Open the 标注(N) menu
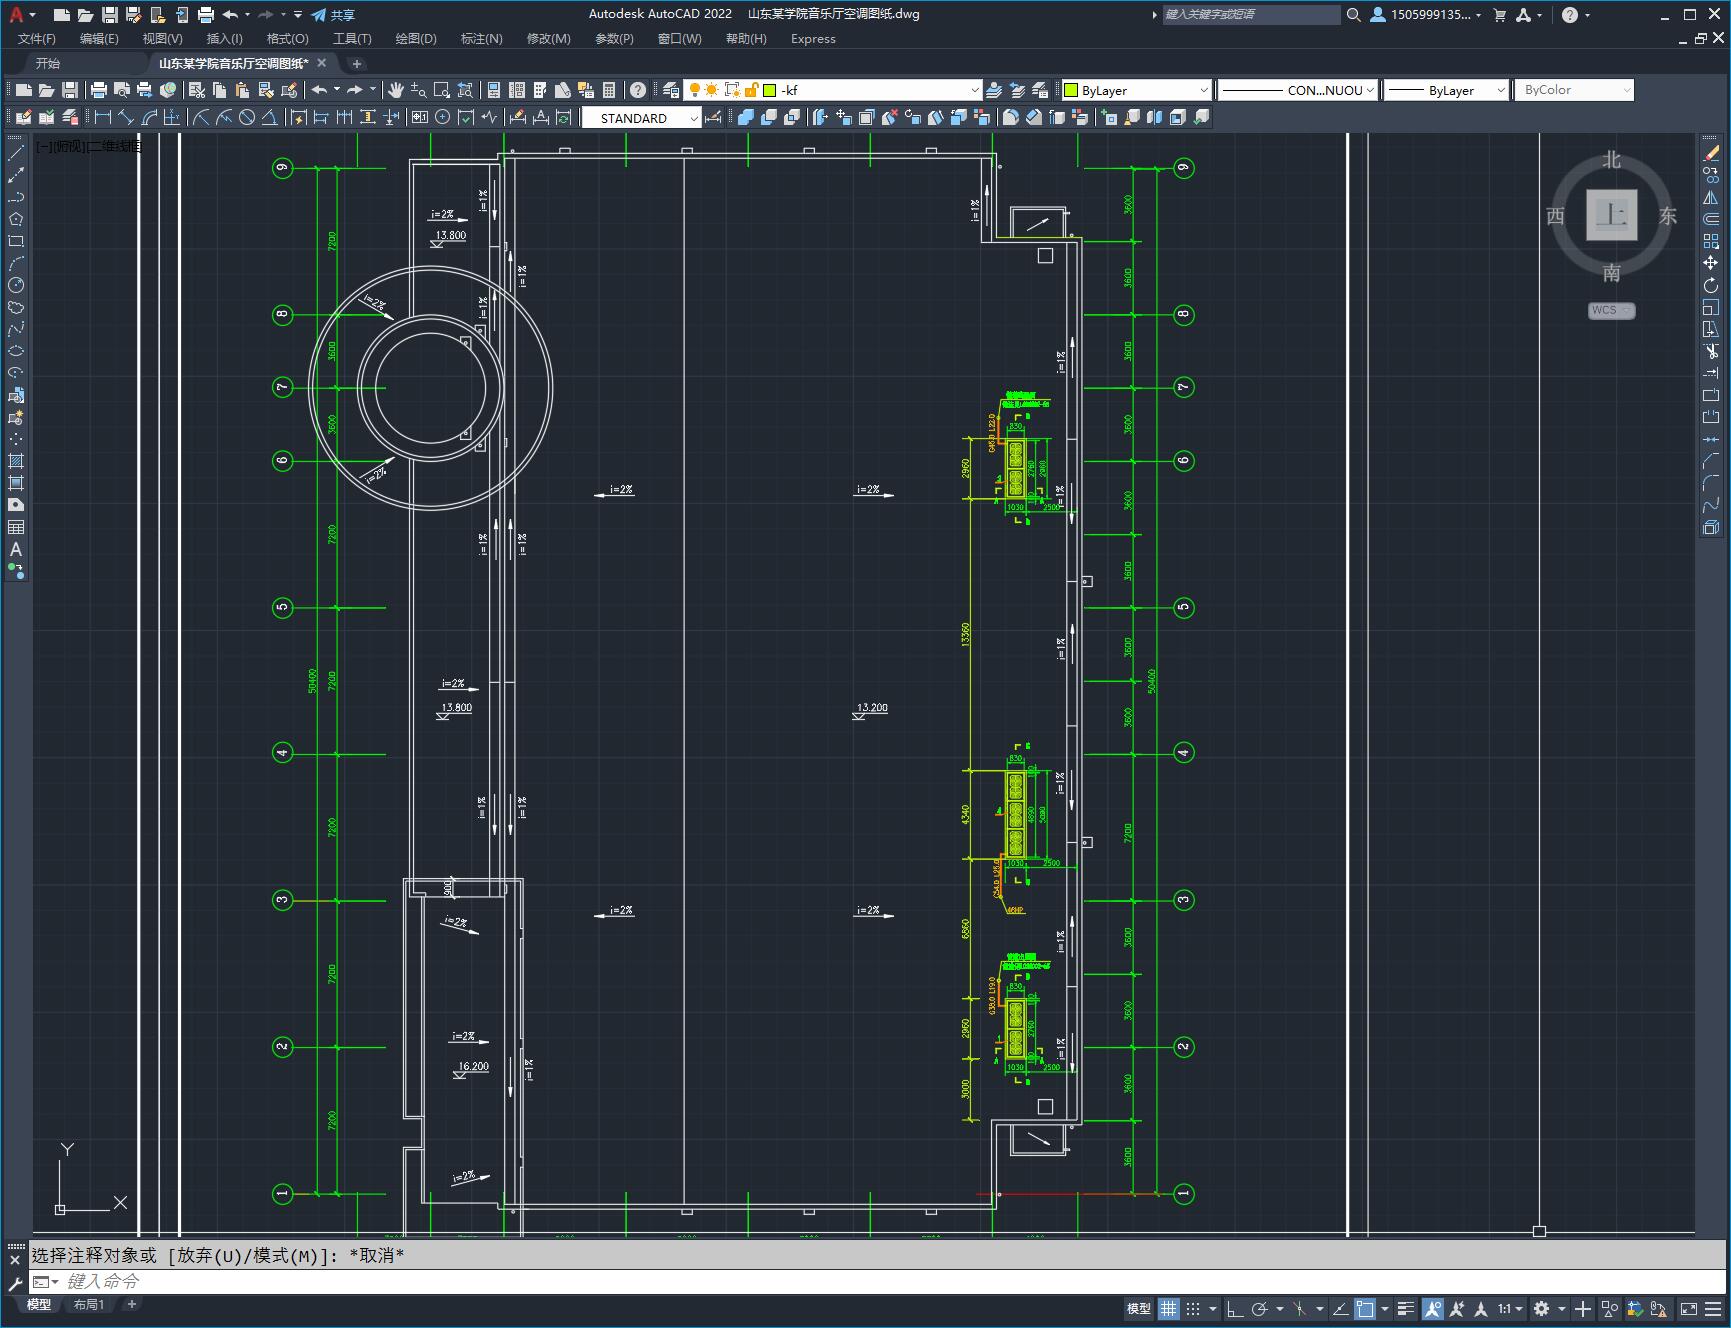The height and width of the screenshot is (1328, 1731). [481, 38]
